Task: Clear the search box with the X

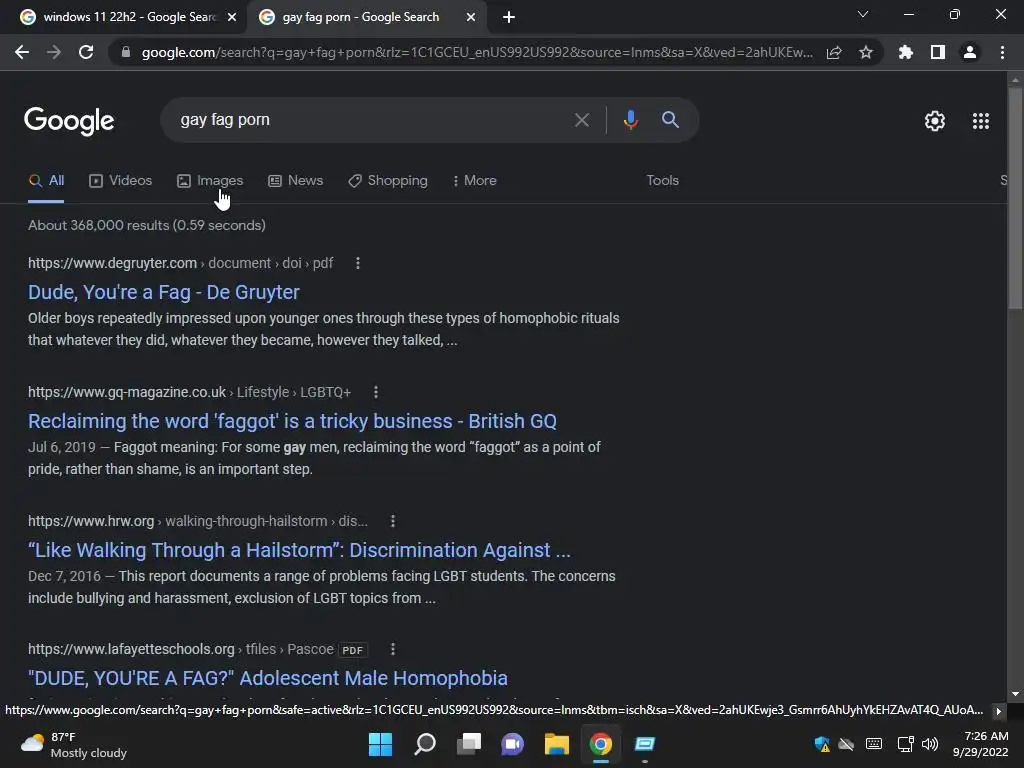Action: pyautogui.click(x=581, y=120)
